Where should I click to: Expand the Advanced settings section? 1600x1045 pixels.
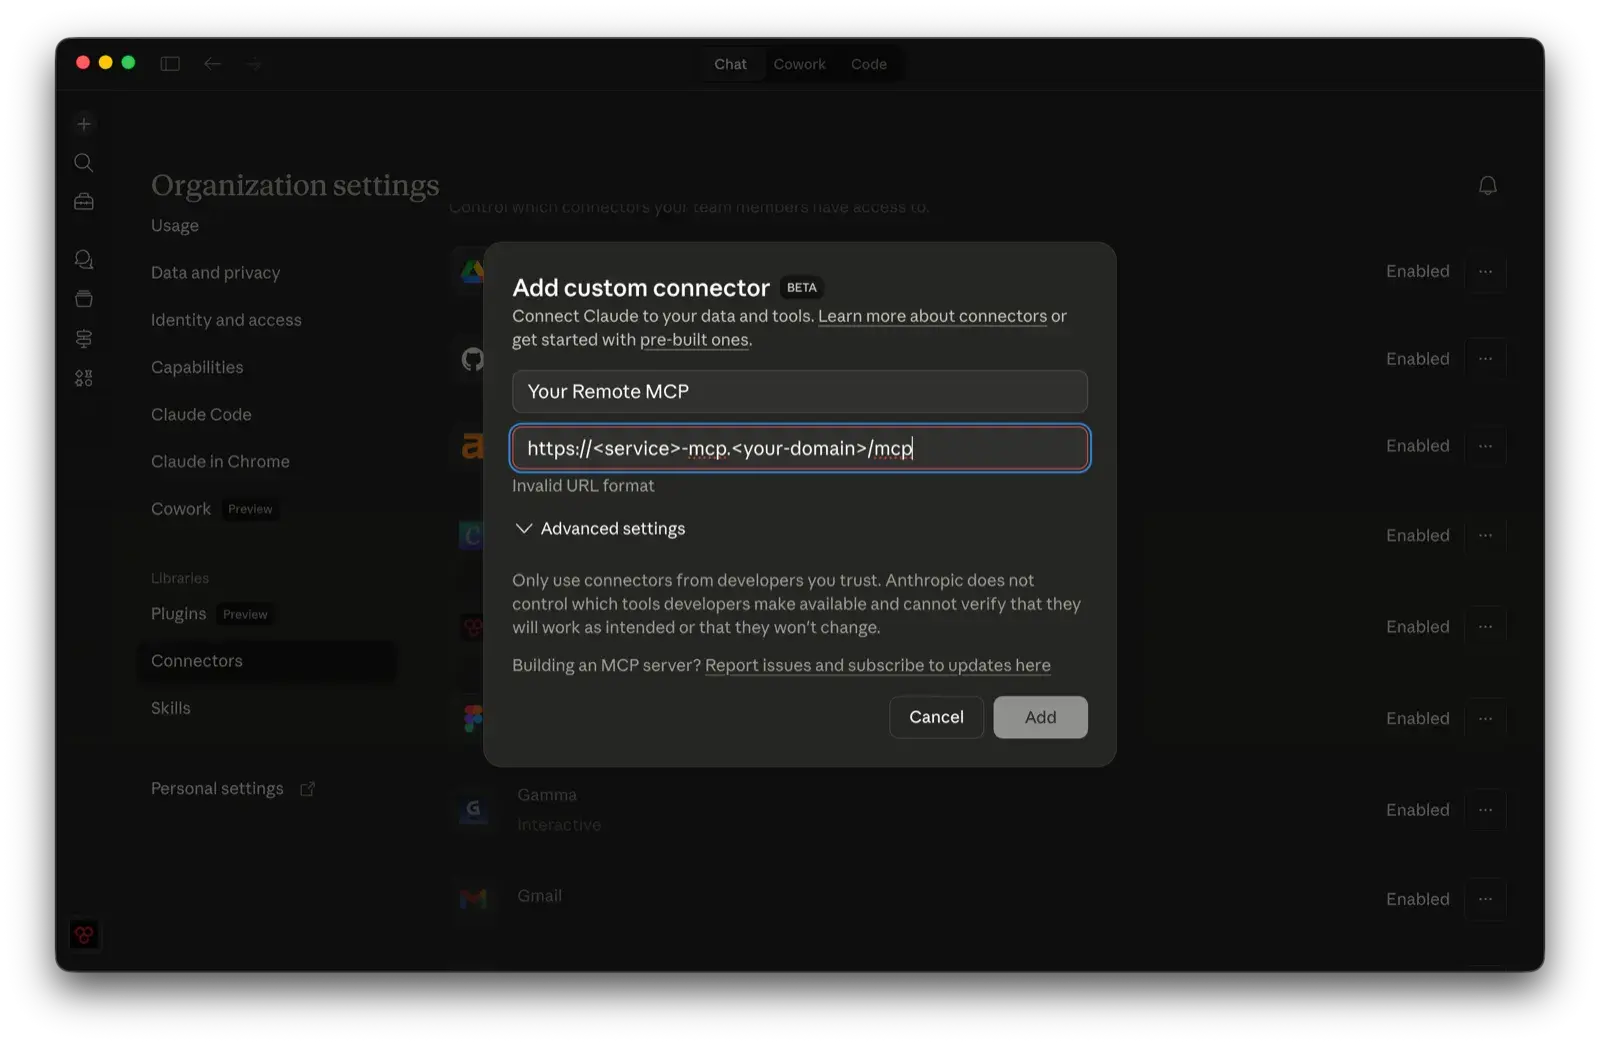click(x=599, y=528)
